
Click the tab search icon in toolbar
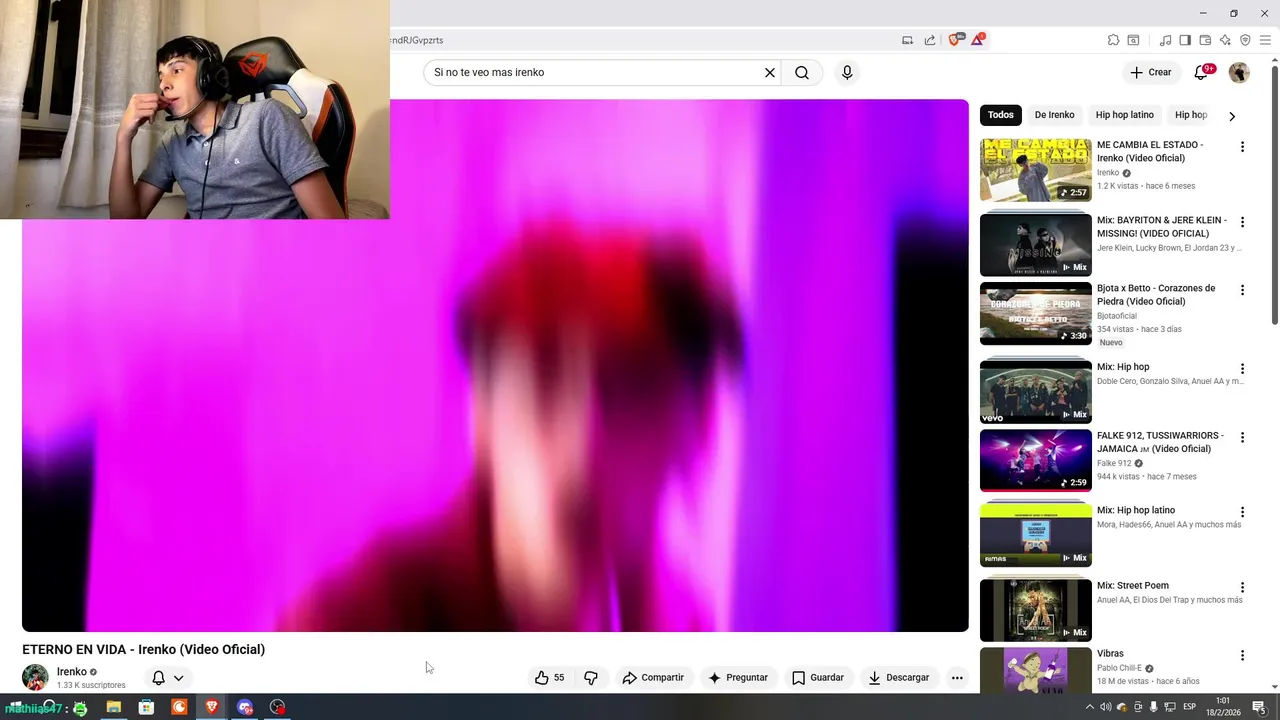(1133, 40)
